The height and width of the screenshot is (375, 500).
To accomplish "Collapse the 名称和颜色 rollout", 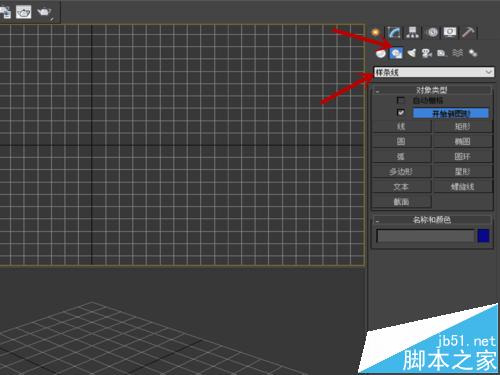I will click(432, 220).
